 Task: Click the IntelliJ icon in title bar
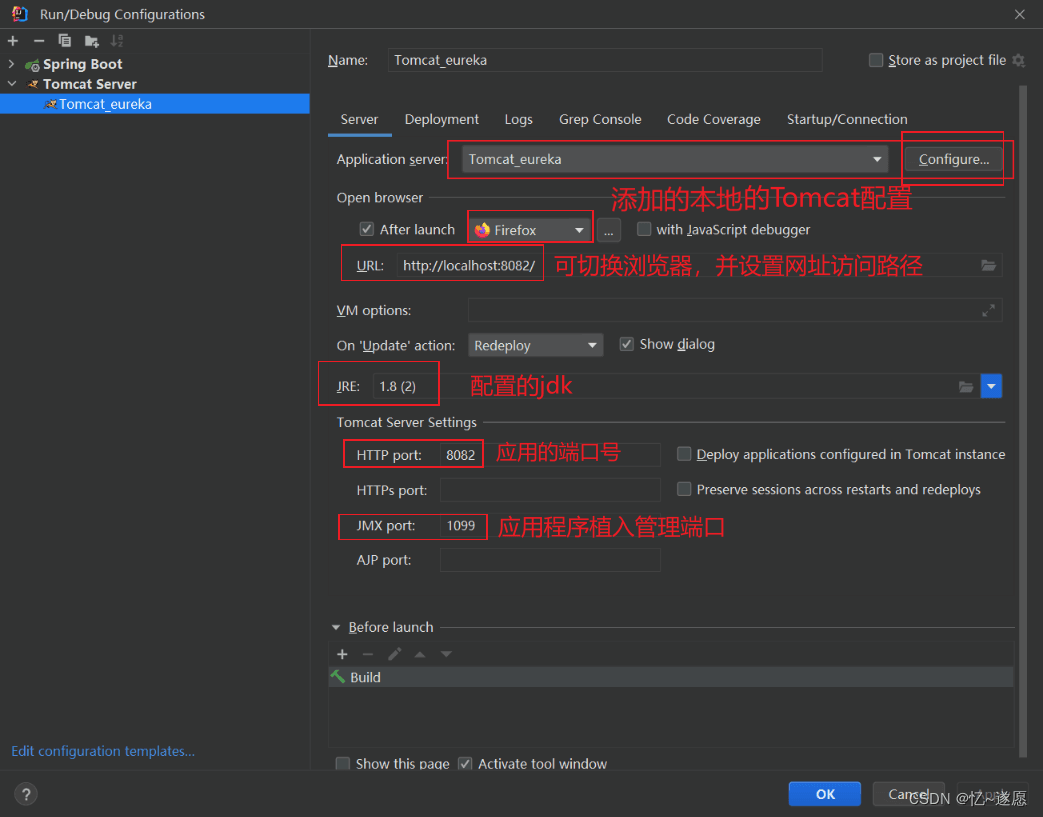pos(20,13)
